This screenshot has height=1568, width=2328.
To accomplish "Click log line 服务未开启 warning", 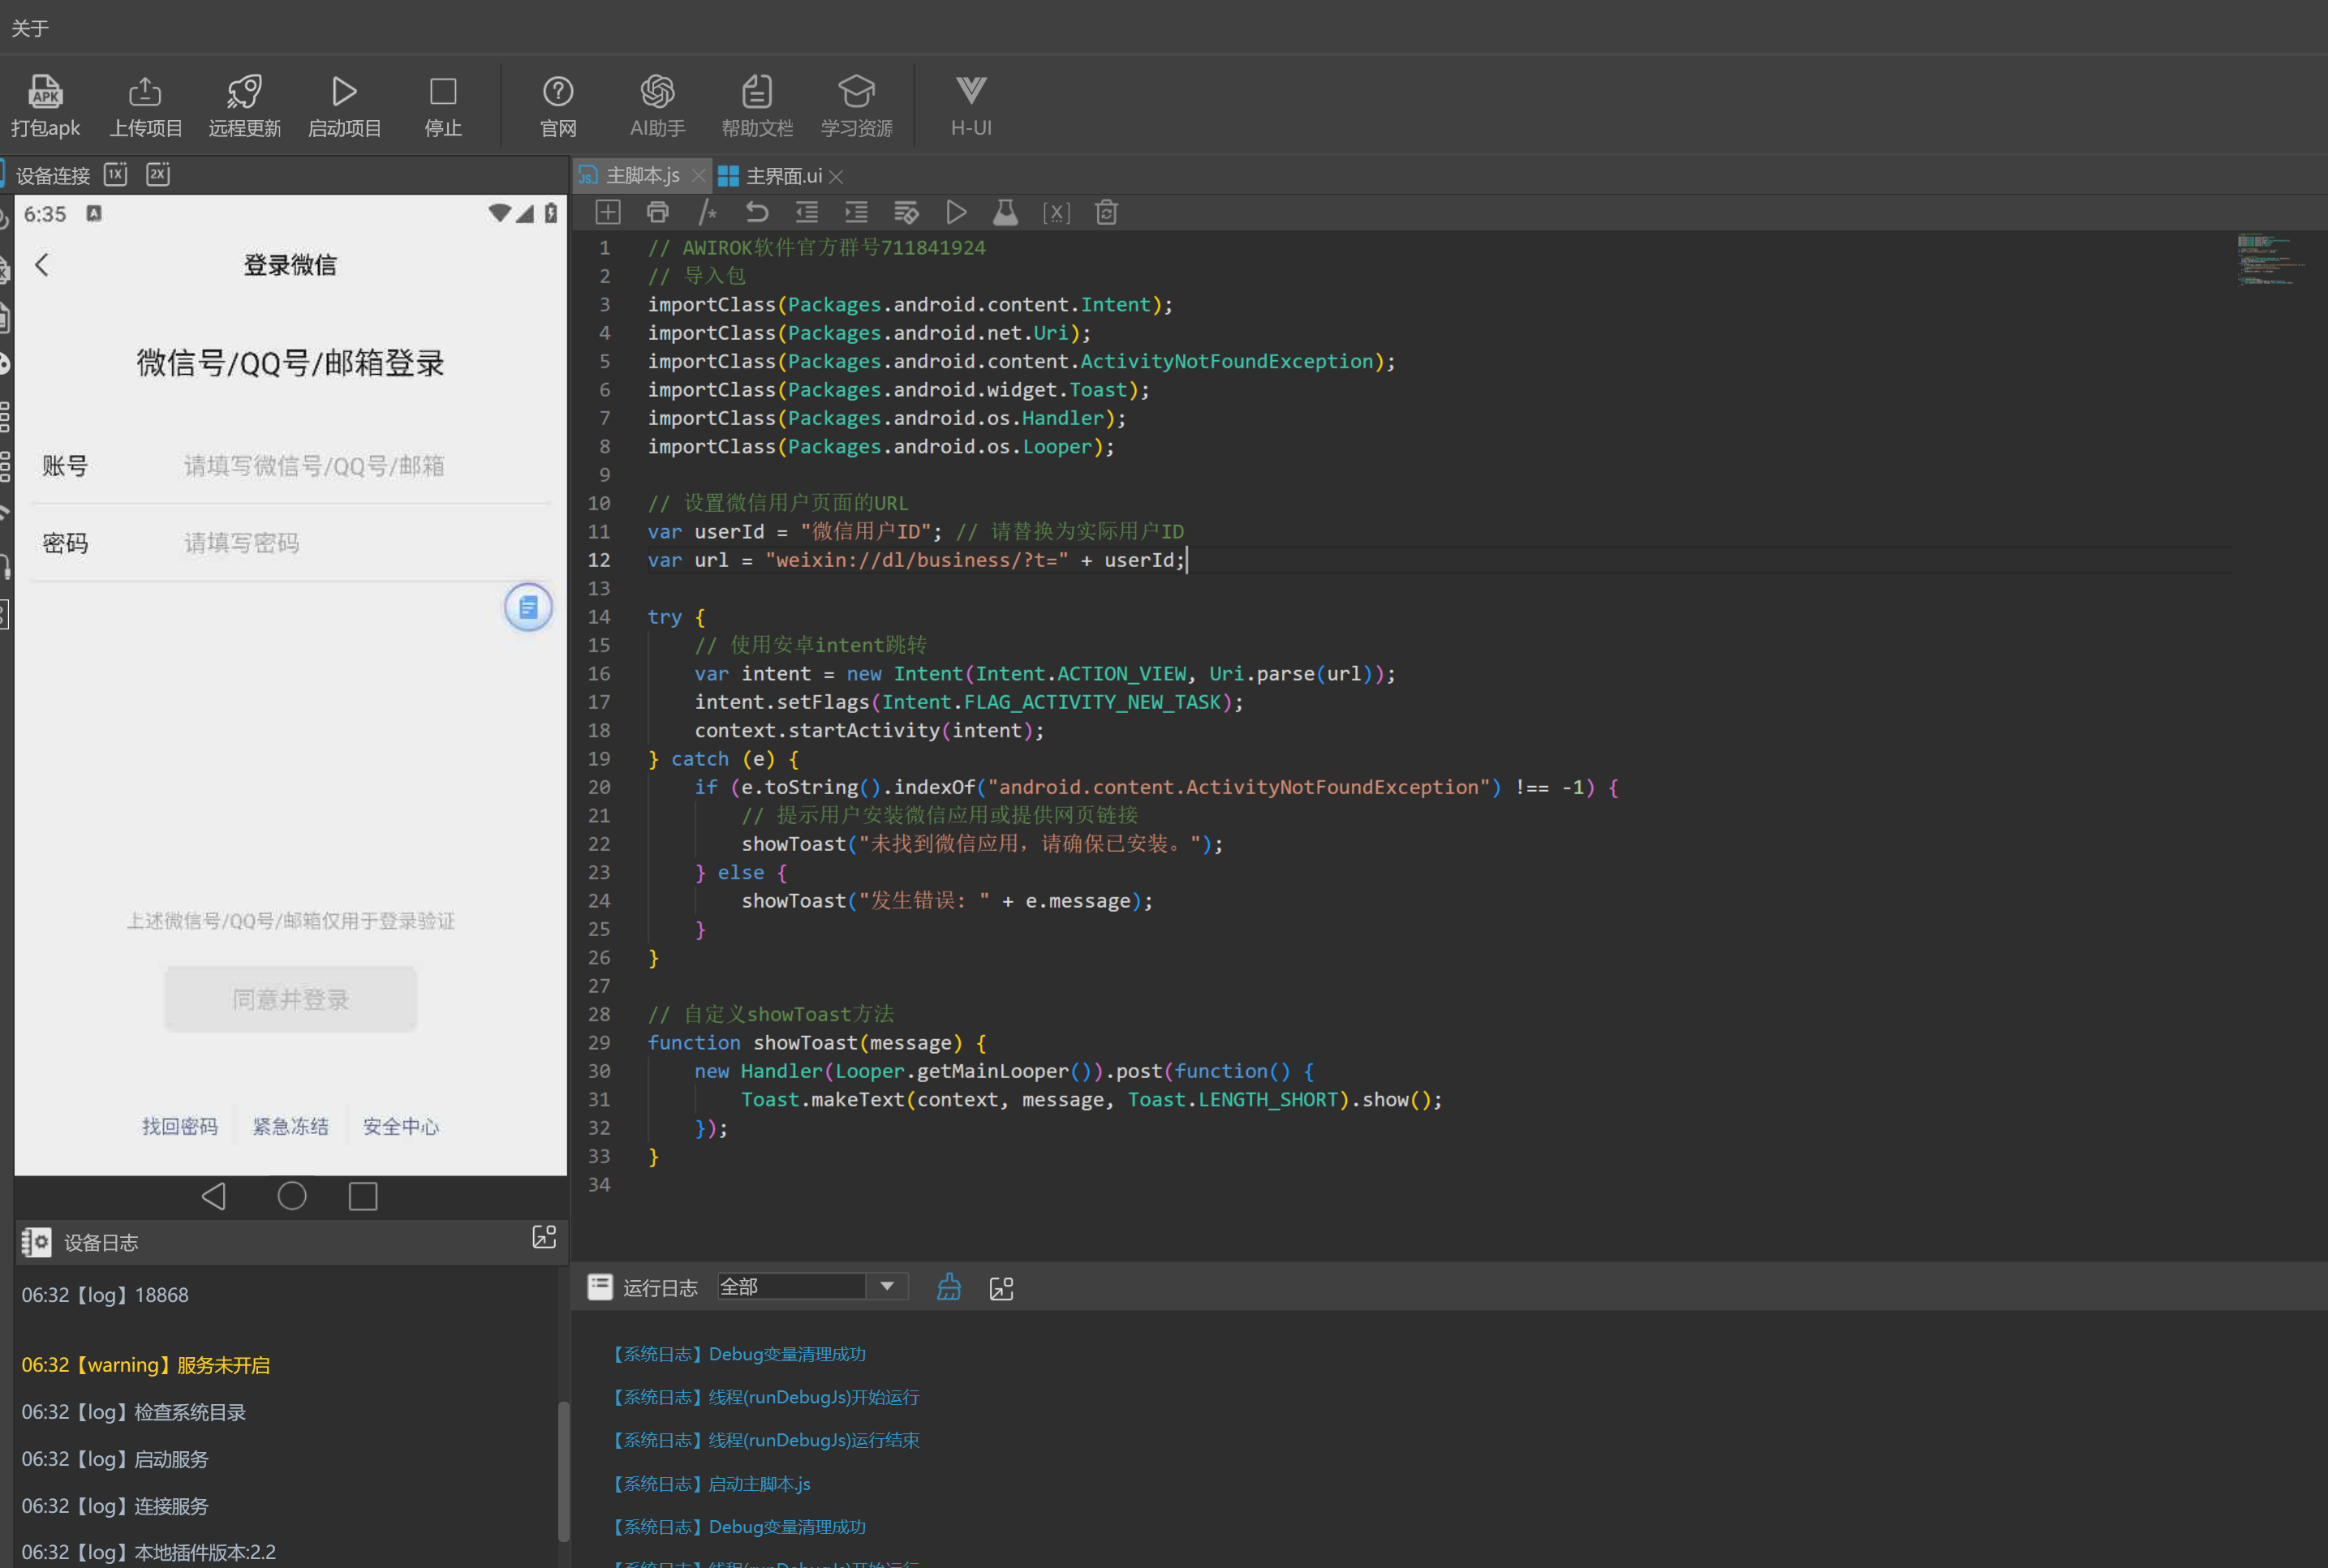I will click(x=146, y=1364).
